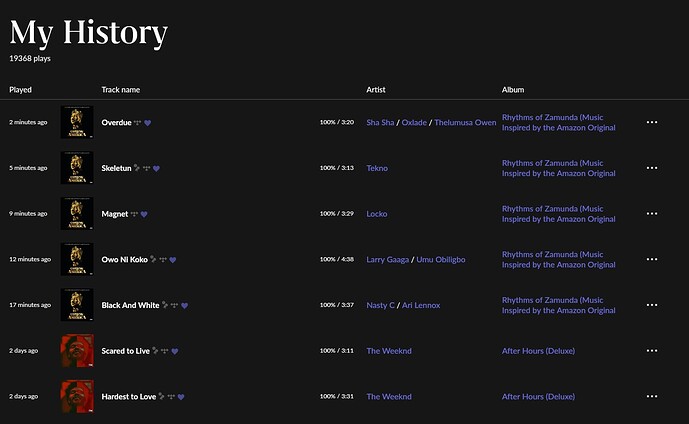Click the dotted icon left of Skeletun's heart

(x=146, y=168)
